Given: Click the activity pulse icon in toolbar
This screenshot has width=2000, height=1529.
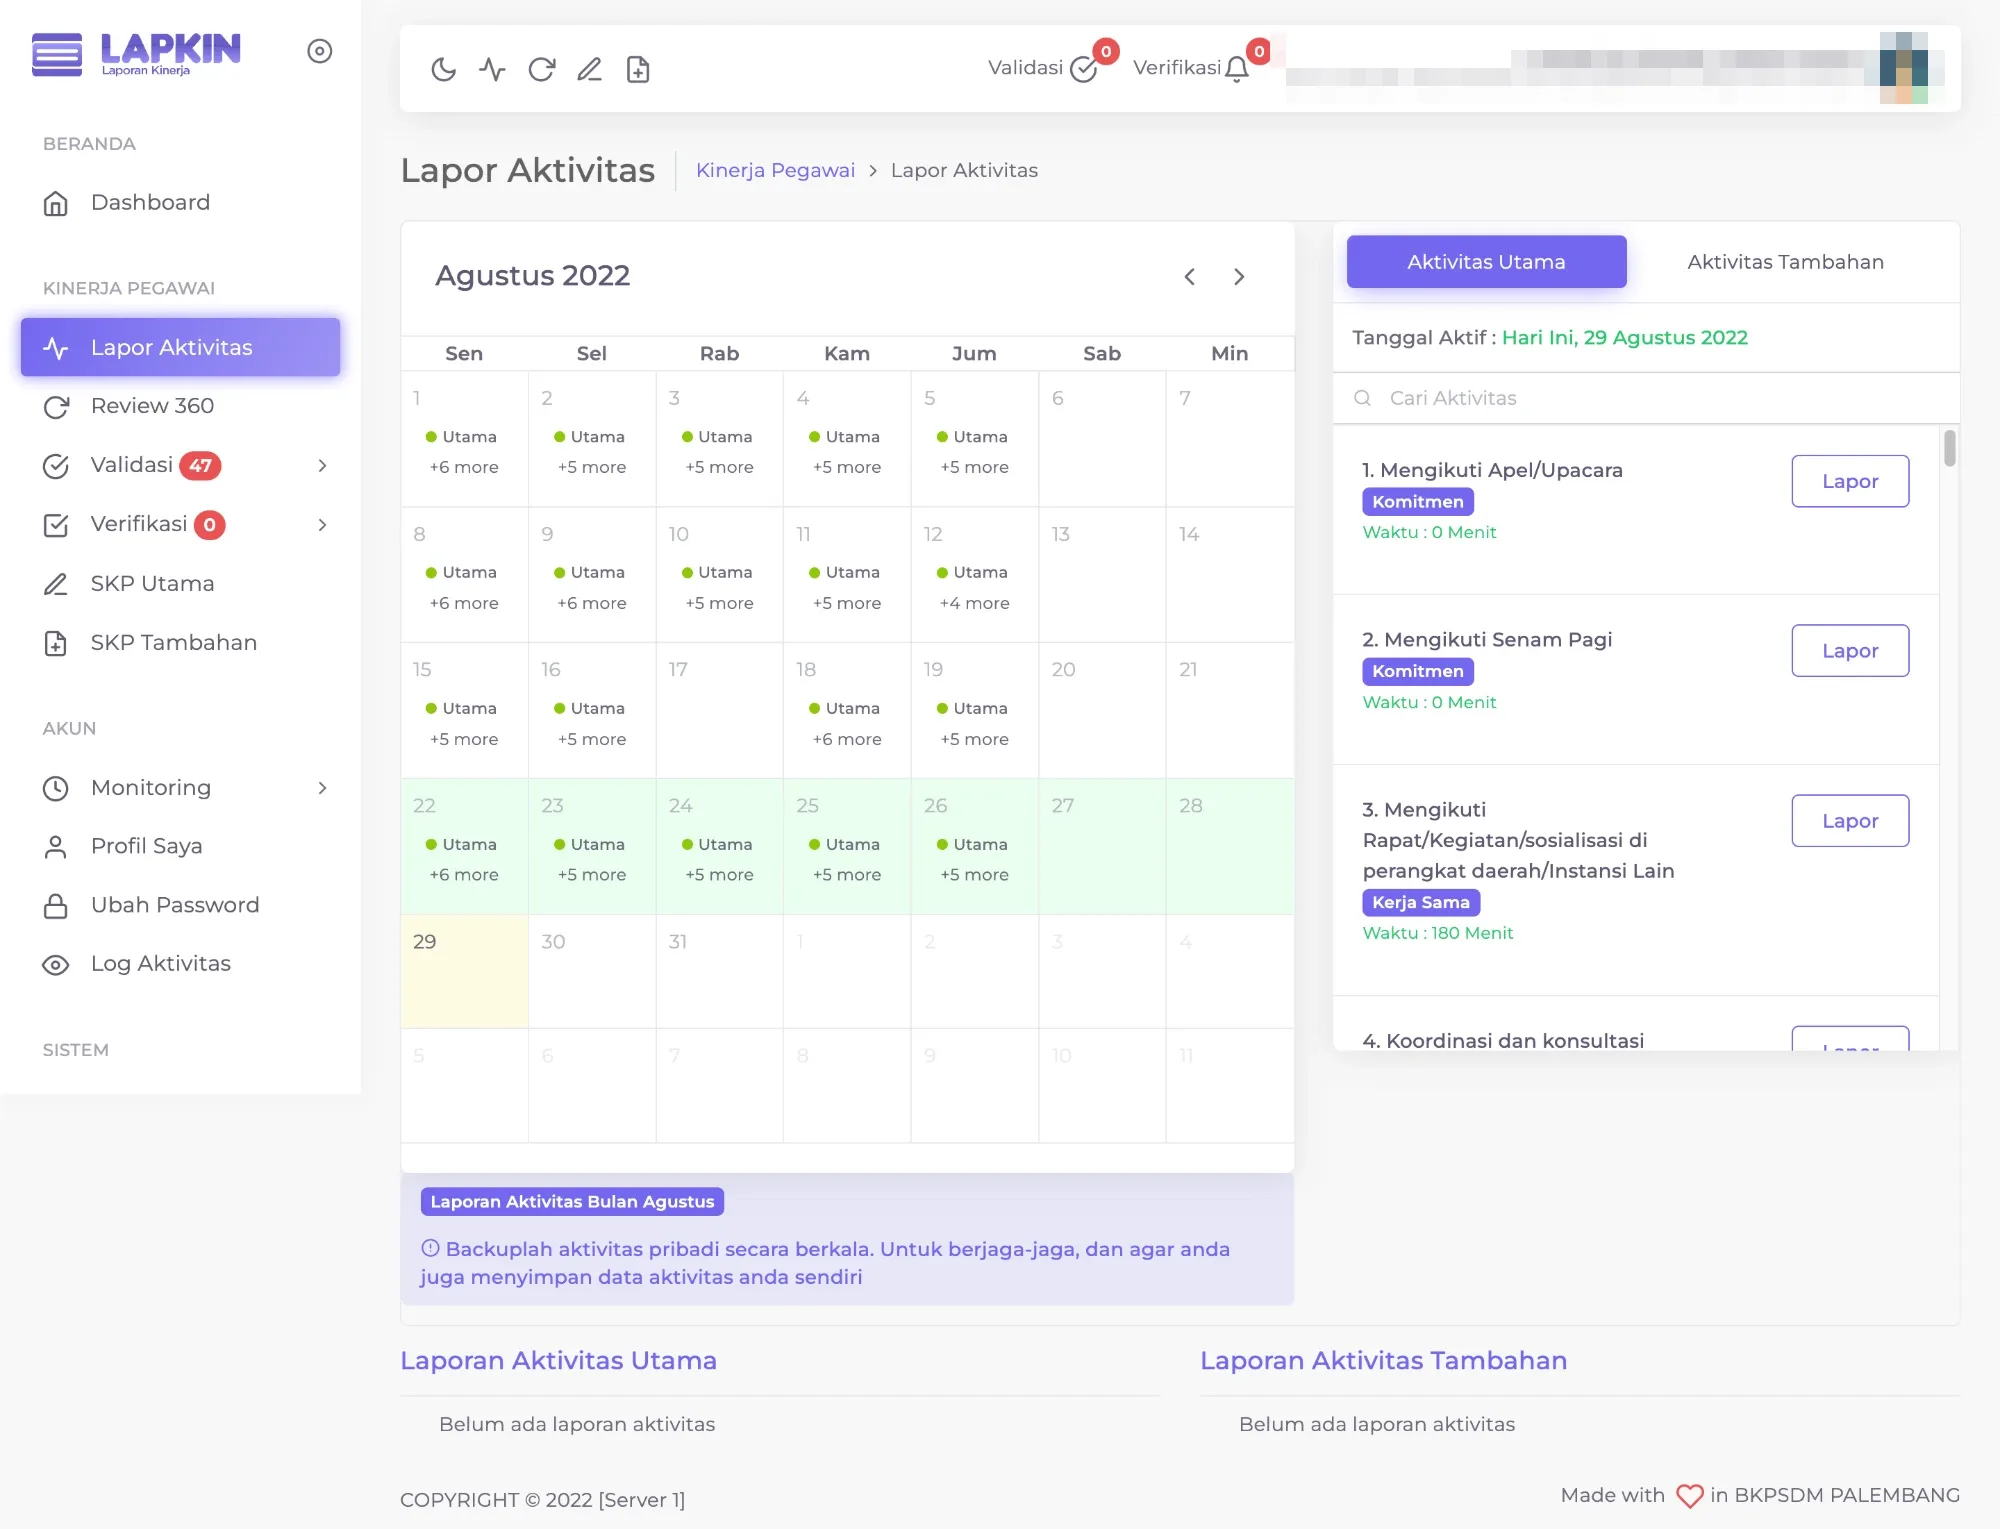Looking at the screenshot, I should pos(492,69).
